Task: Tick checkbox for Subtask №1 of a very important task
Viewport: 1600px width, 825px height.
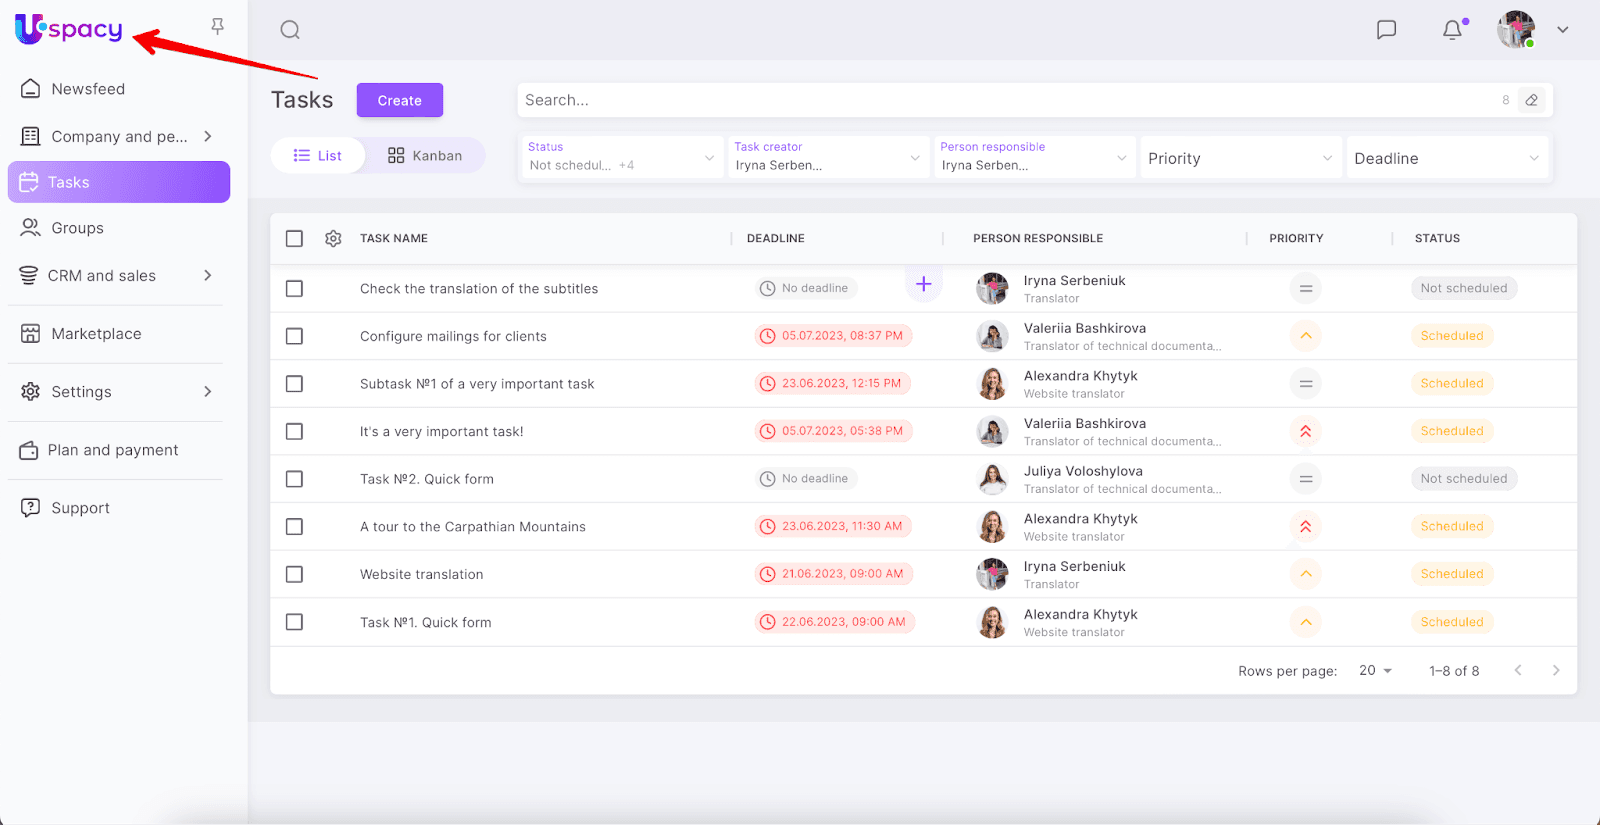Action: coord(294,383)
